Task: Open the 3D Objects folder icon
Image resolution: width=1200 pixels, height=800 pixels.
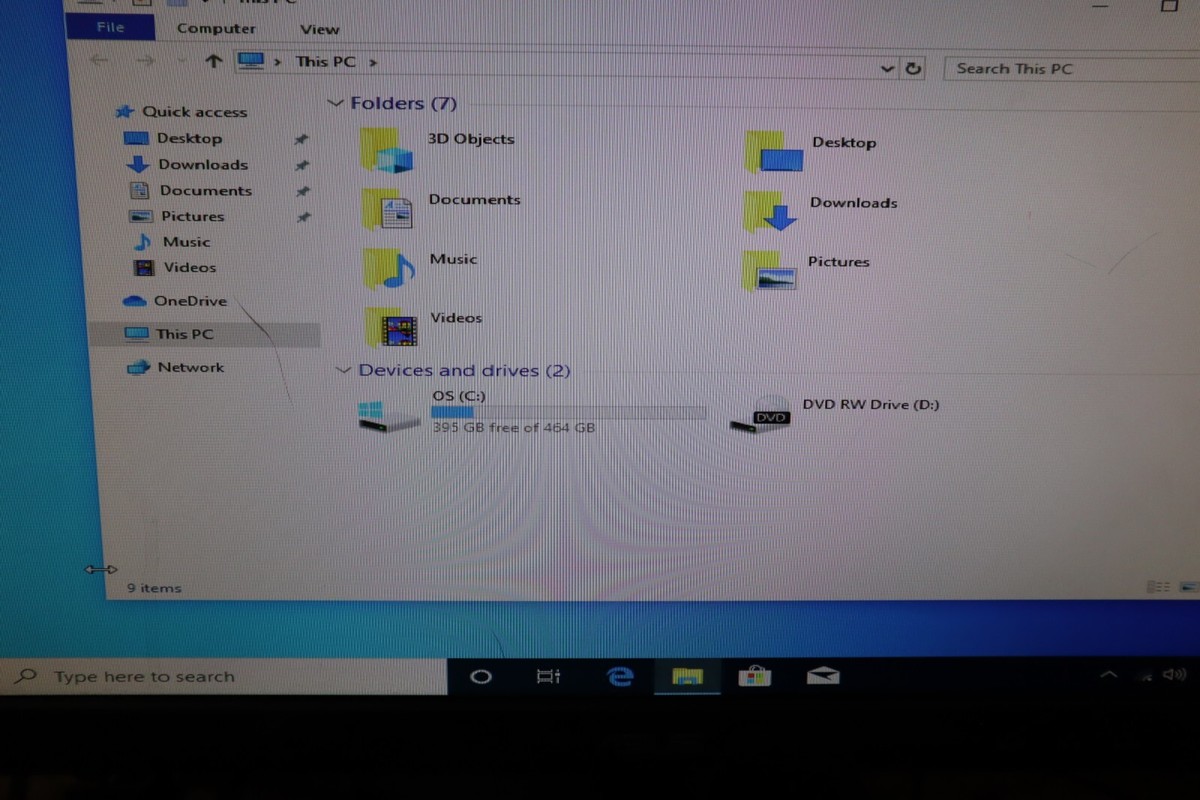Action: (386, 150)
